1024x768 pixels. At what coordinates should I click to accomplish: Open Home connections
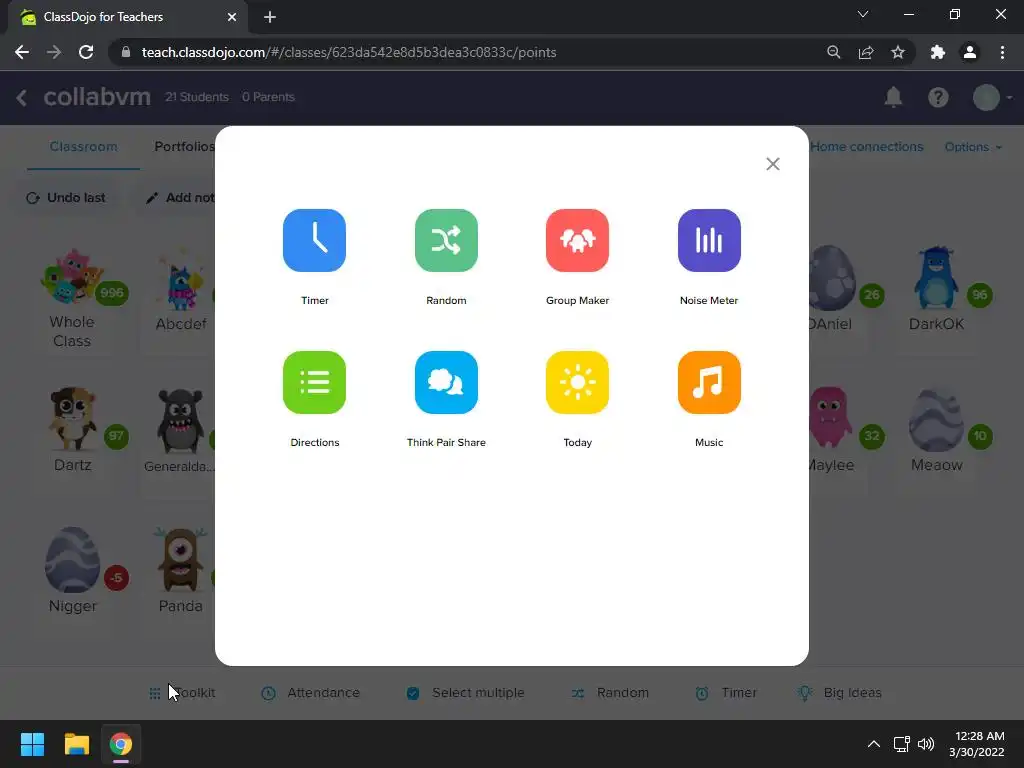coord(867,147)
